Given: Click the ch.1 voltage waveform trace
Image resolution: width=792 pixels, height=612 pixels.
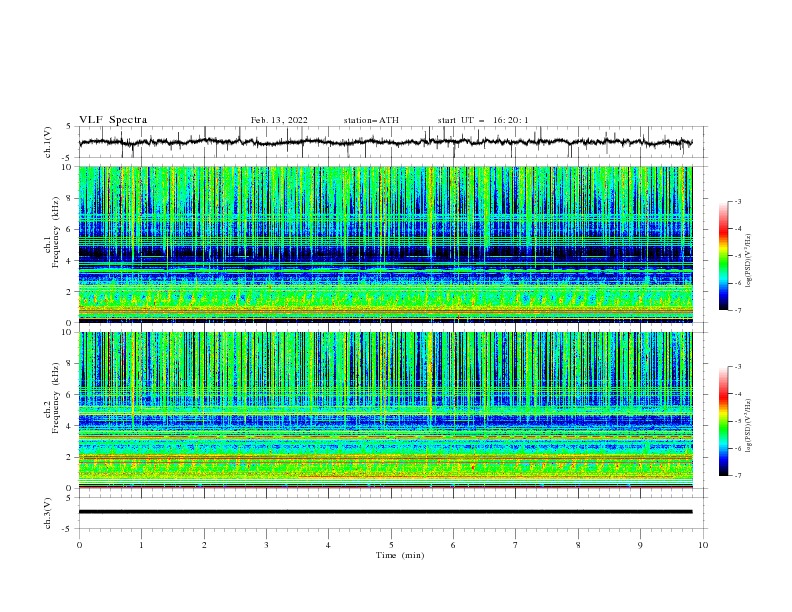Looking at the screenshot, I should pyautogui.click(x=385, y=142).
